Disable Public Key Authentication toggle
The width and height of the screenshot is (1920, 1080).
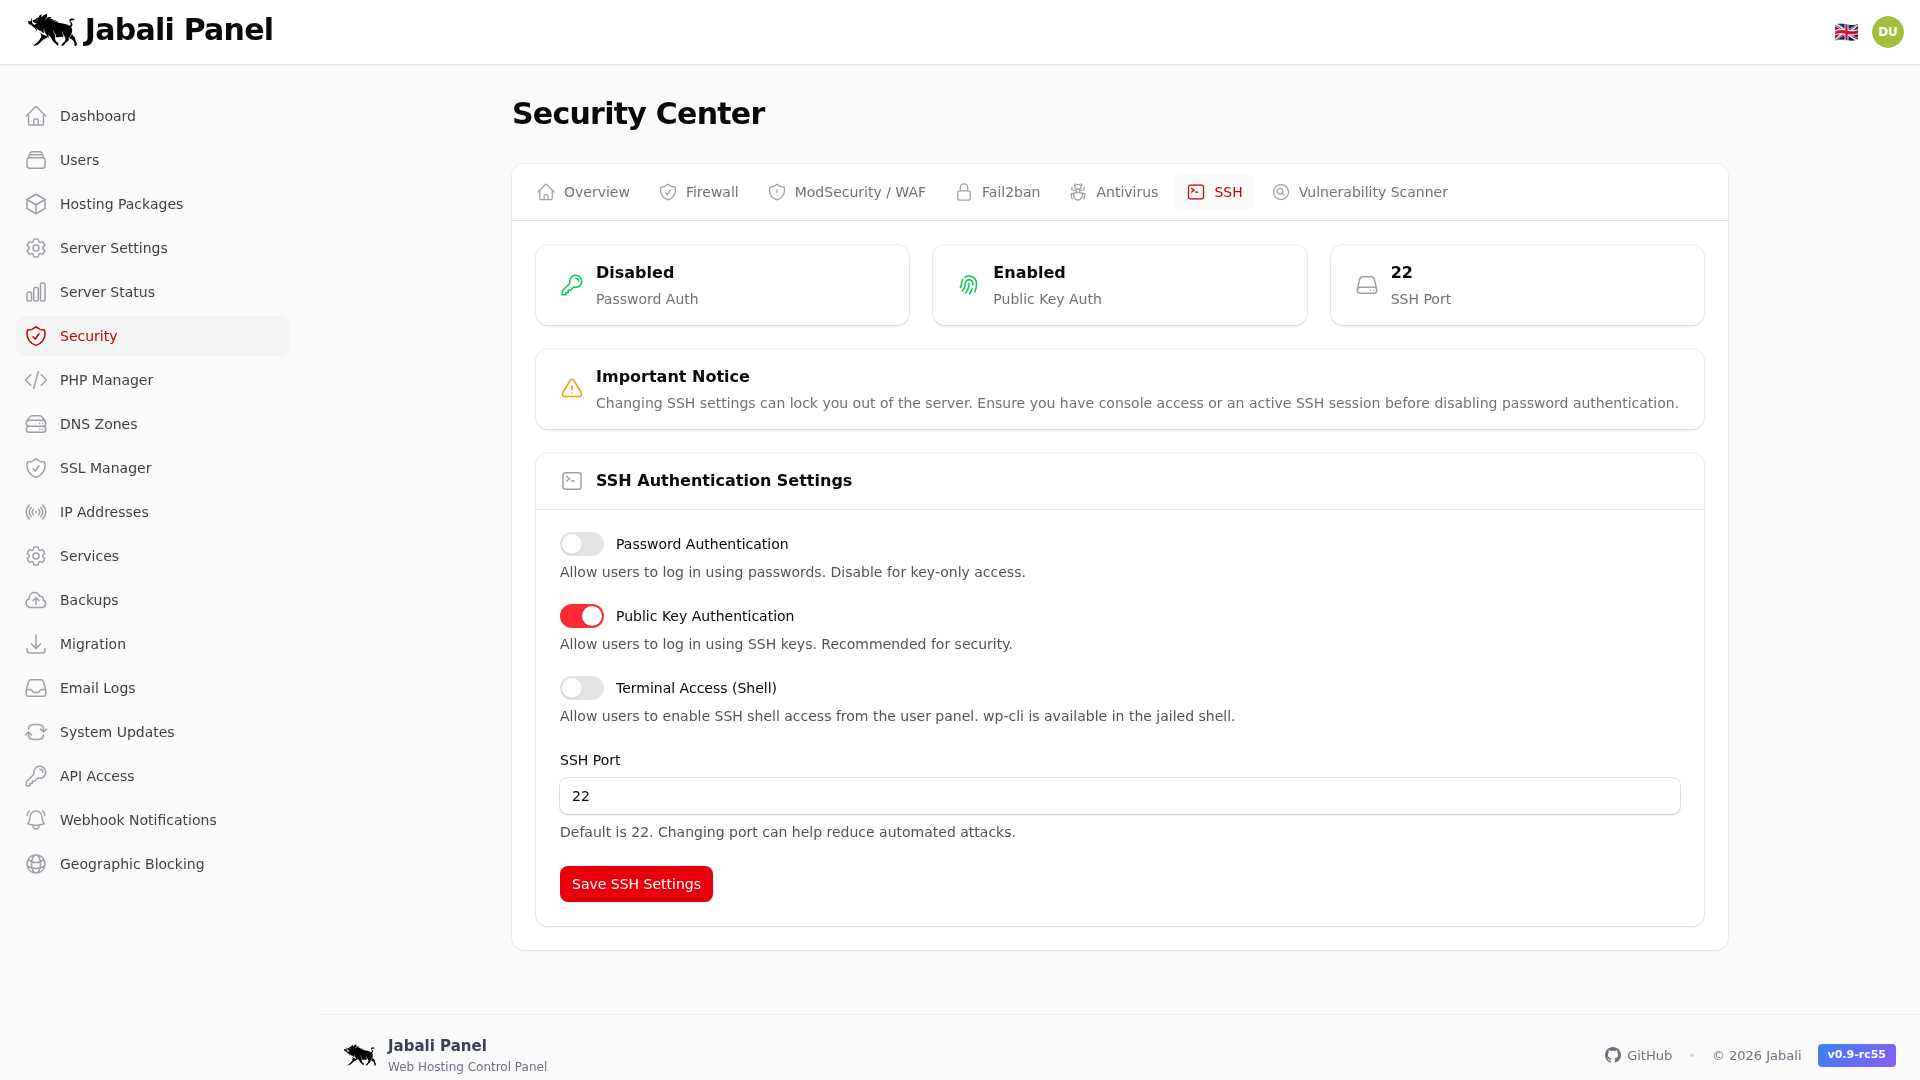coord(582,616)
